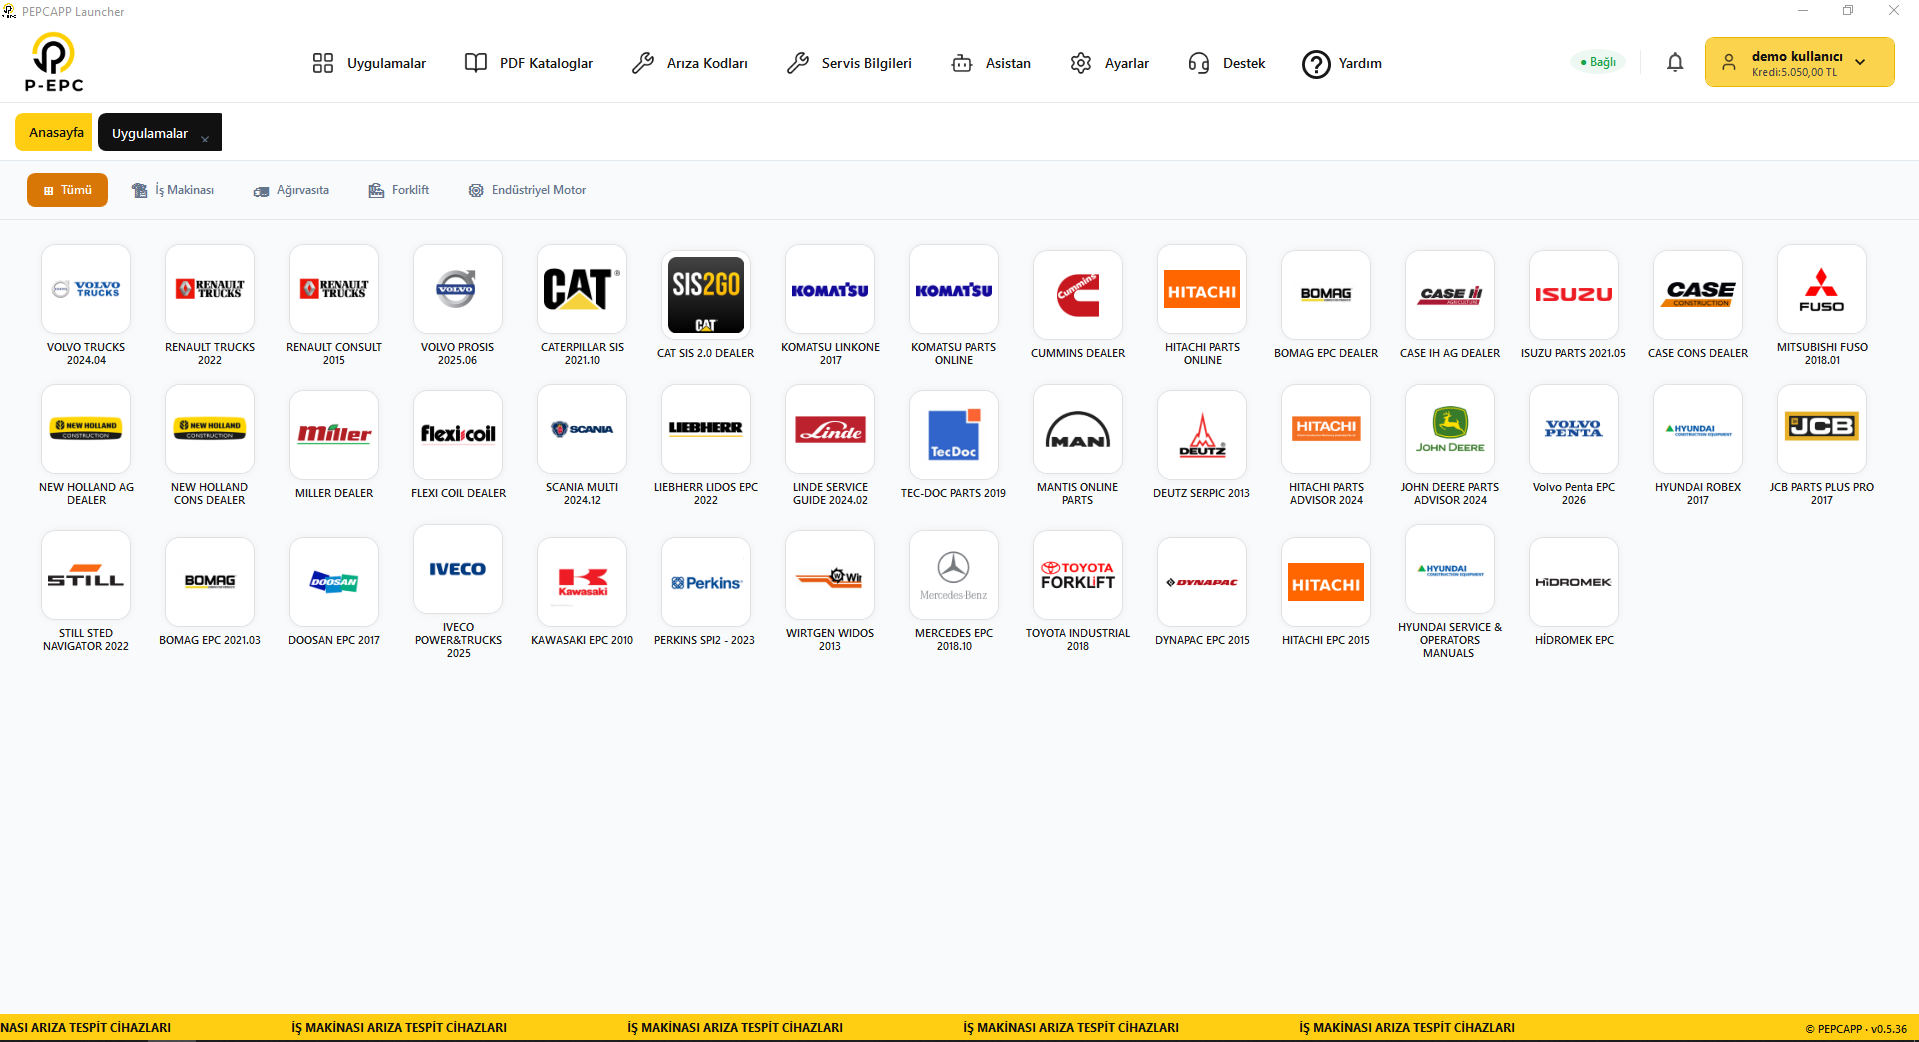Filter by Forklift category
The image size is (1919, 1042).
tap(399, 190)
